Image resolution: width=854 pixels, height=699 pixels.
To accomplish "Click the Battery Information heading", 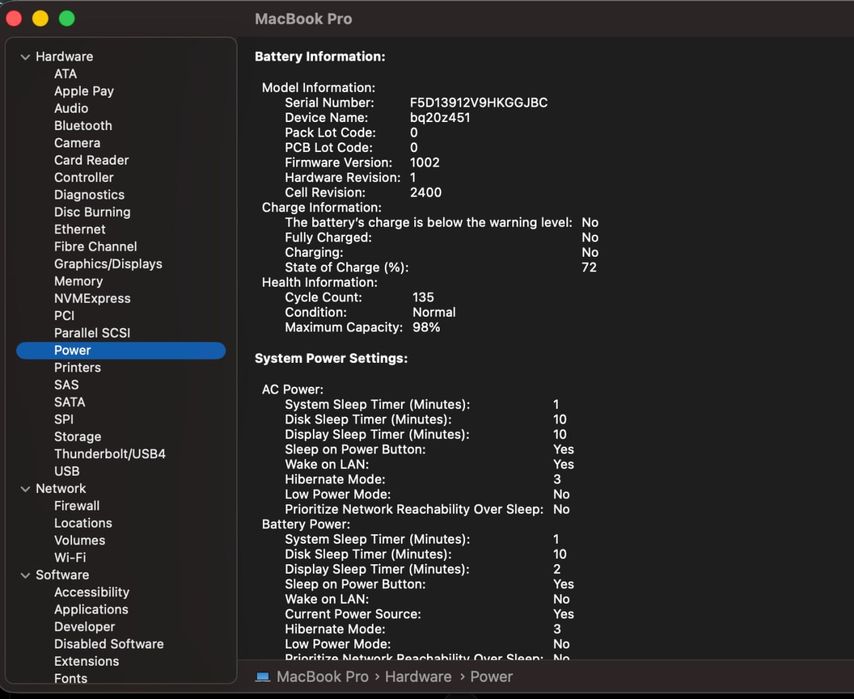I will tap(320, 57).
